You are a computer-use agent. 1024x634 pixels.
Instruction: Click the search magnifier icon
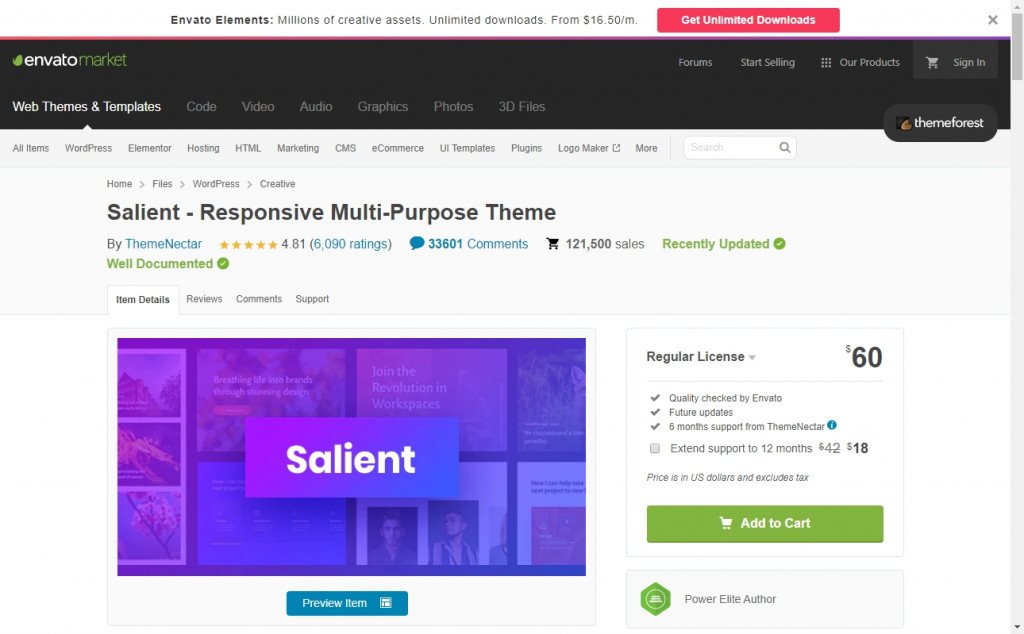pos(784,148)
